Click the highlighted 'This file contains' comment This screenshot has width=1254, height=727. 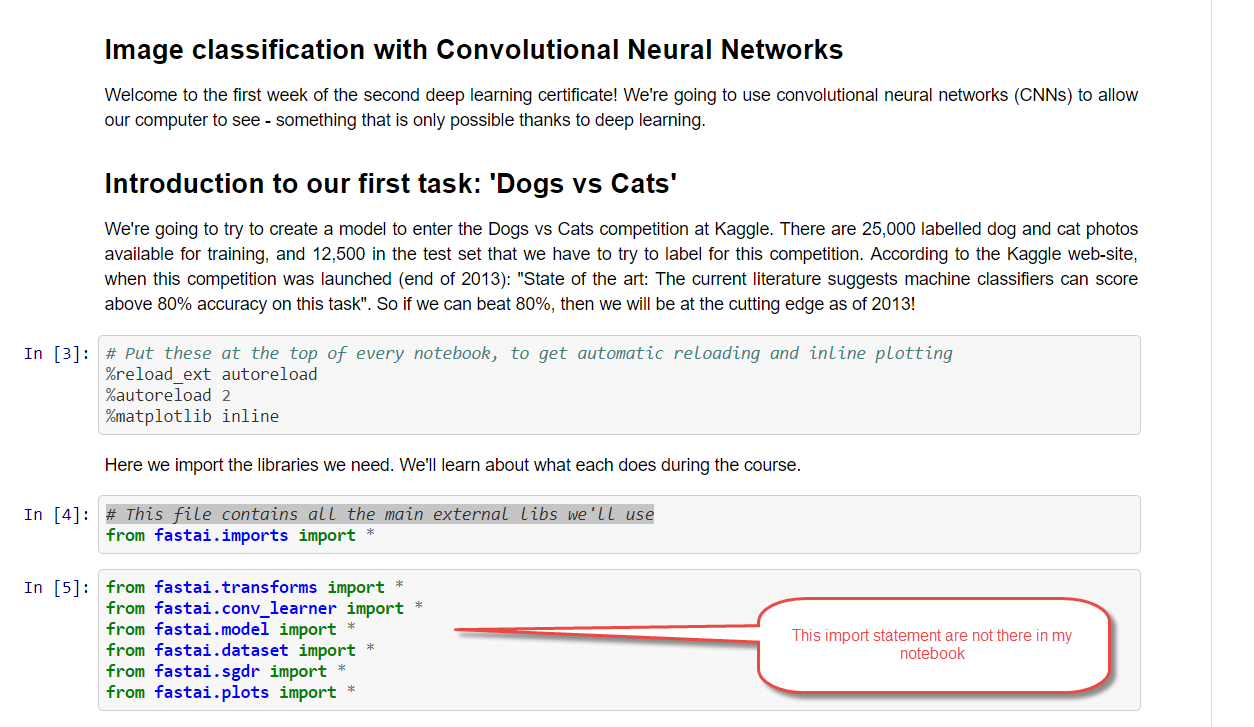click(380, 514)
